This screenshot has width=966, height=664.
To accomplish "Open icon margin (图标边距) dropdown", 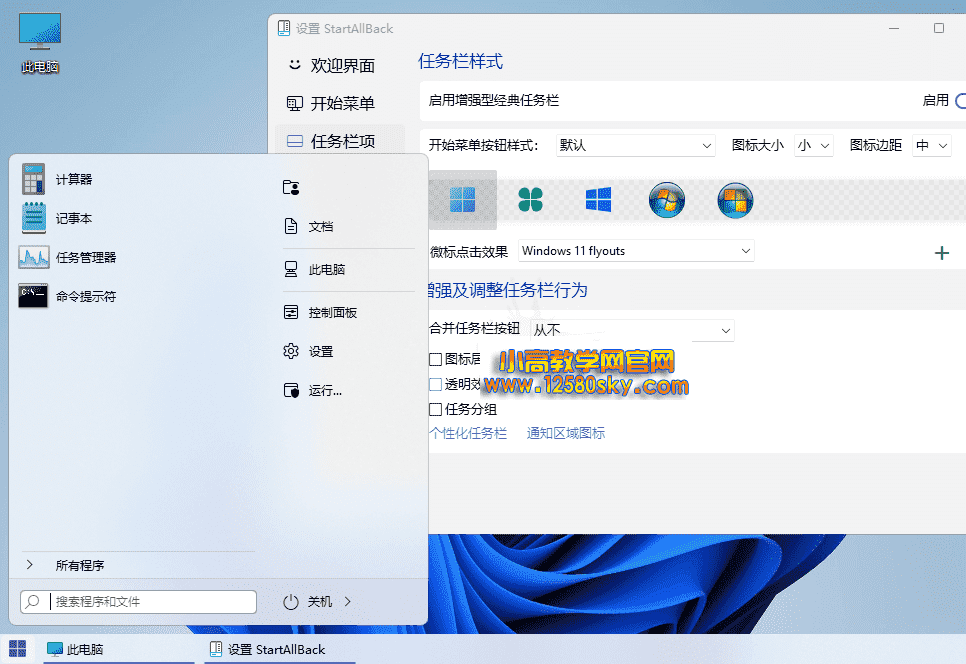I will (932, 145).
